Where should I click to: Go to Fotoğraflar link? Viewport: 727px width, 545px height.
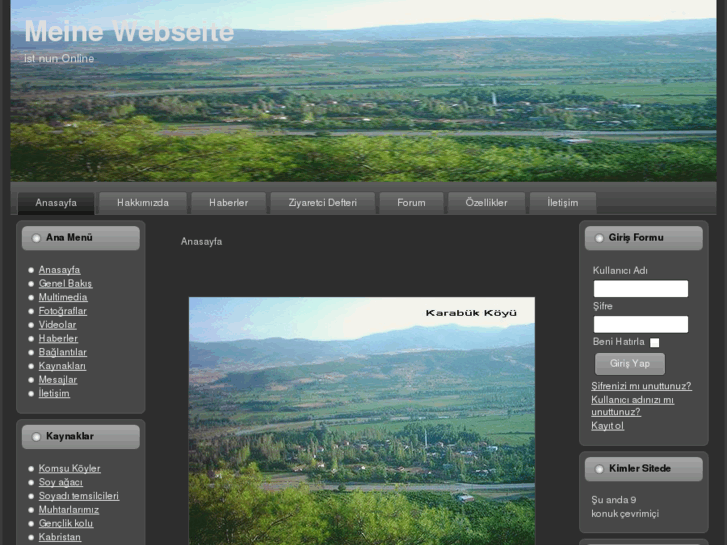point(63,311)
